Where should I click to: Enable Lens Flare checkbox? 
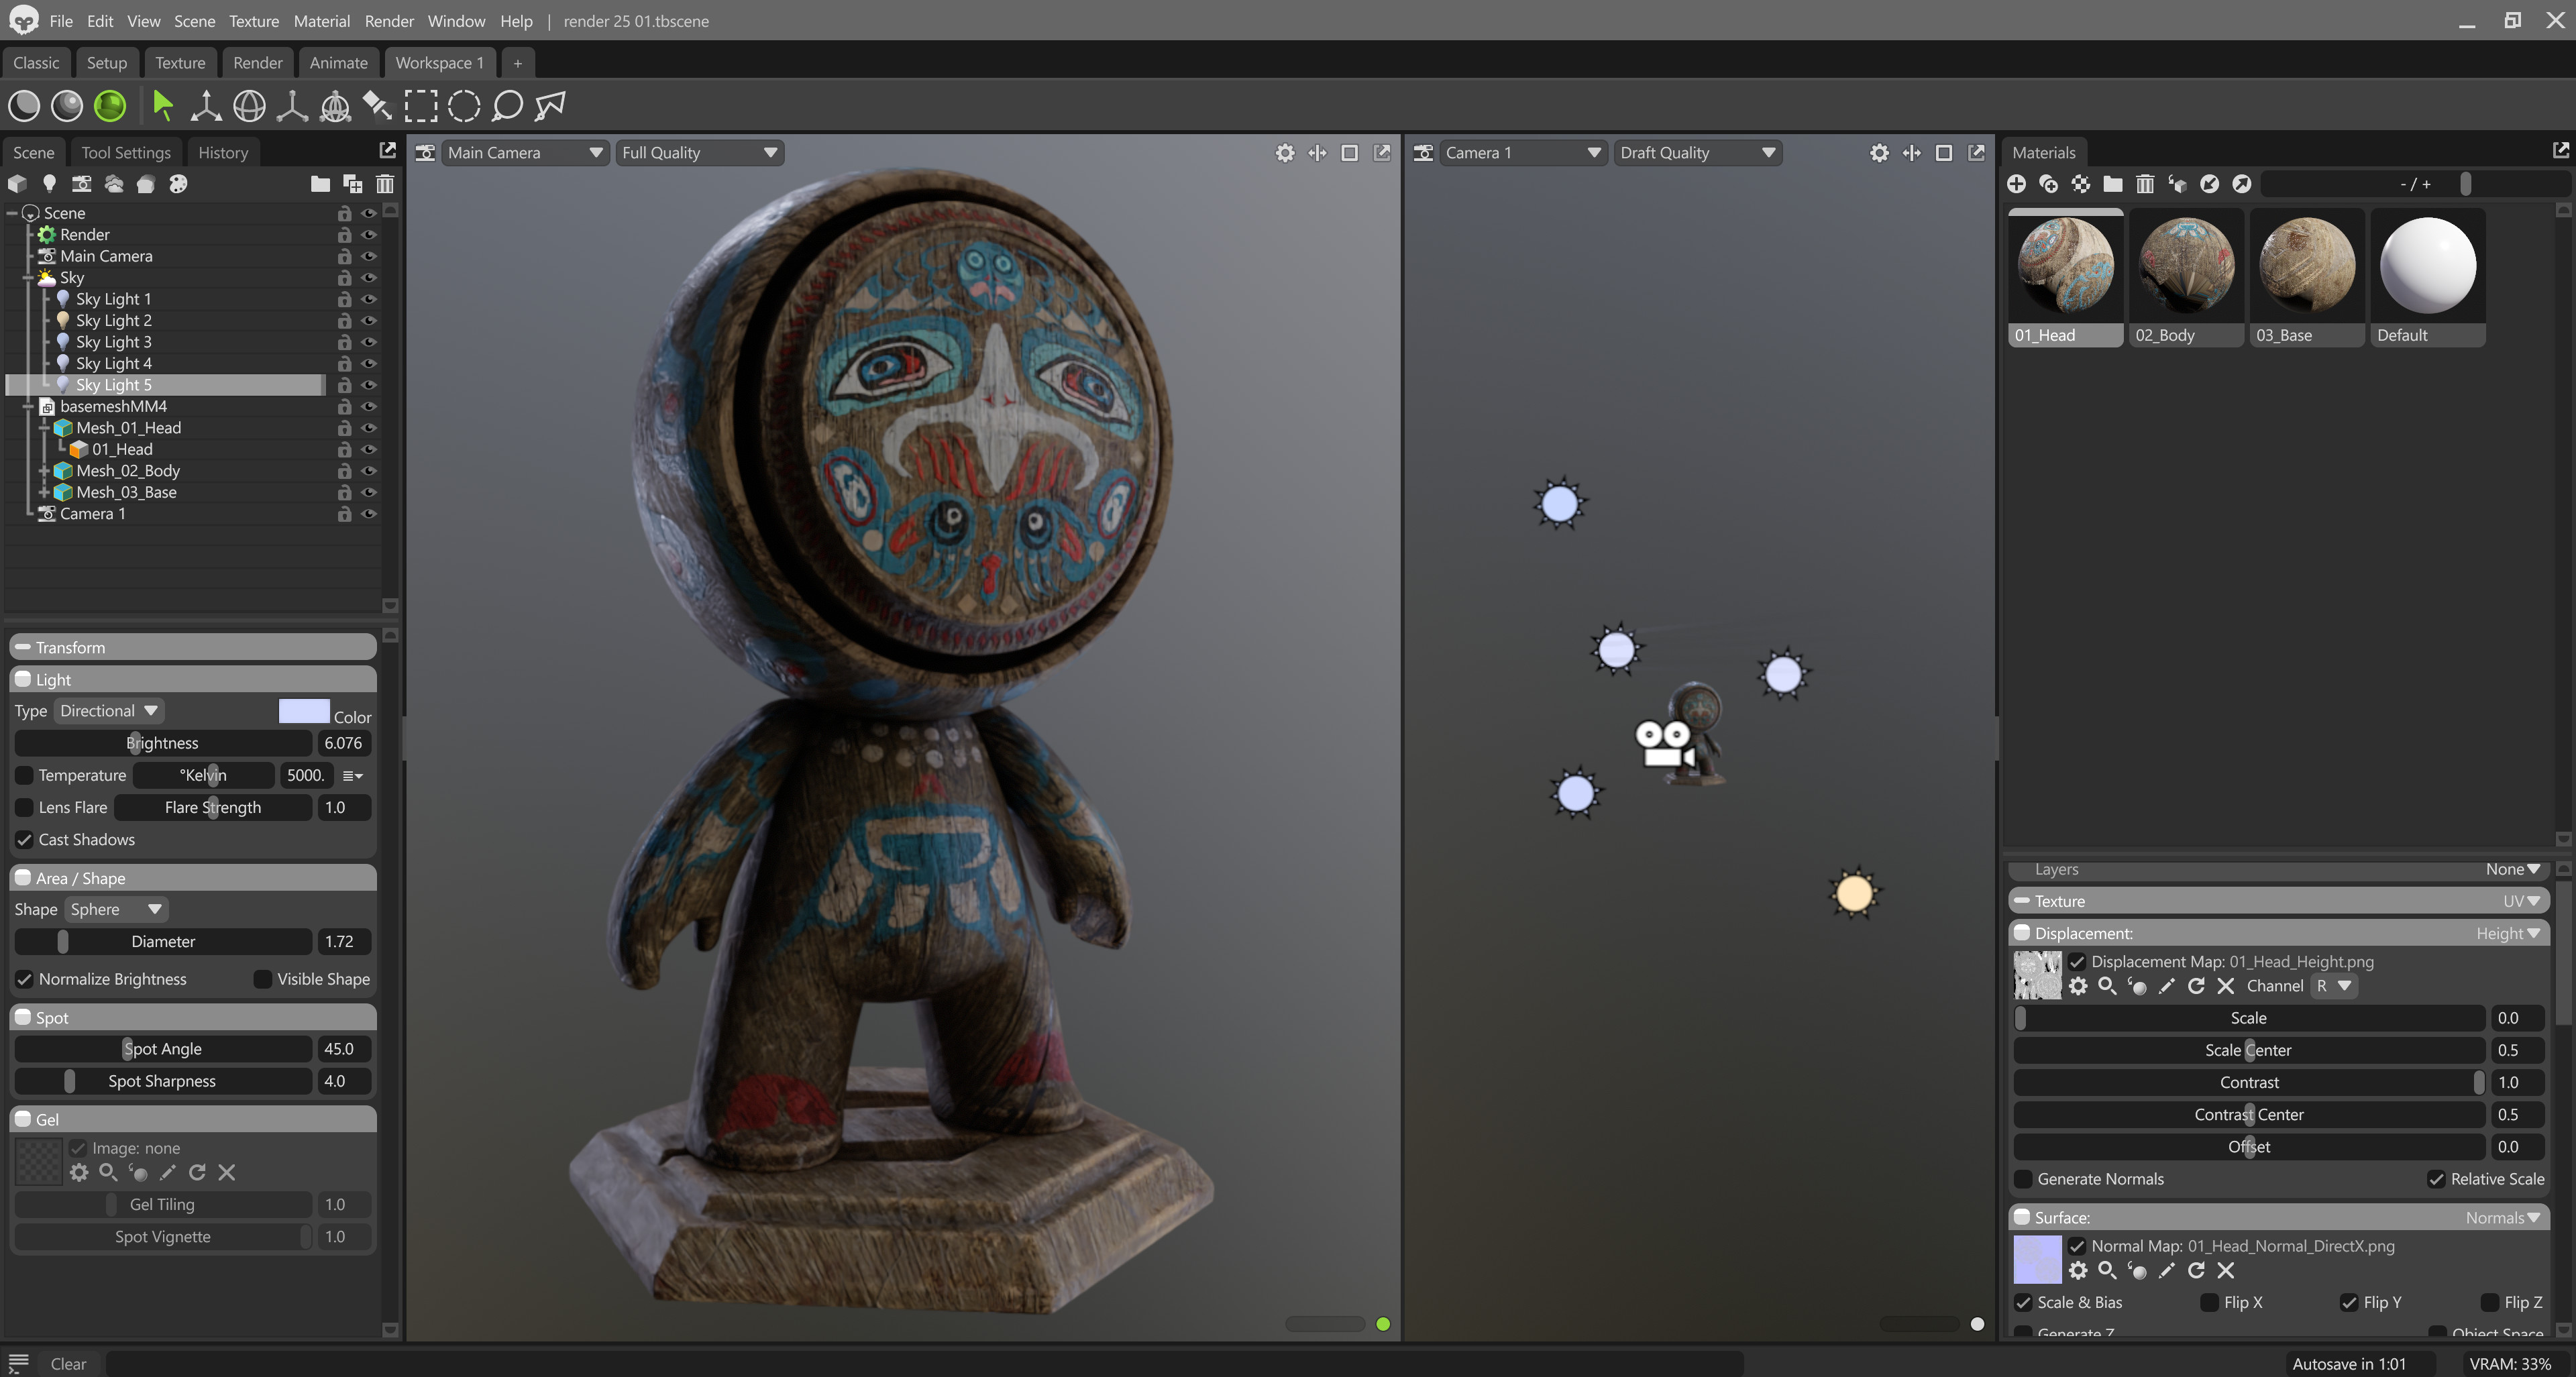24,807
